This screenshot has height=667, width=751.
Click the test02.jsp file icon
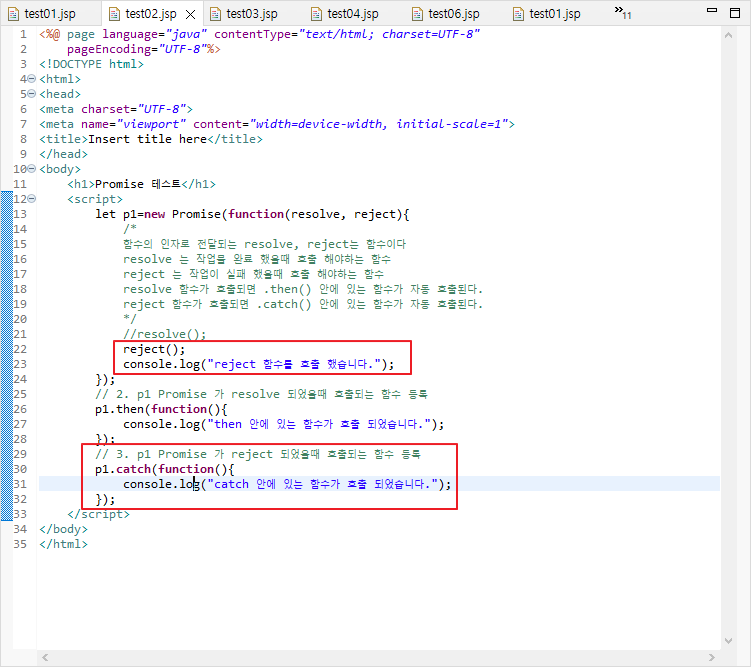[114, 14]
